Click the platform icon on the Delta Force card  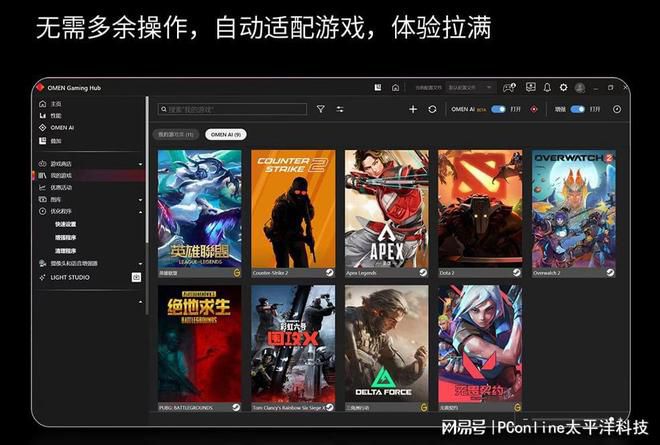coord(424,407)
